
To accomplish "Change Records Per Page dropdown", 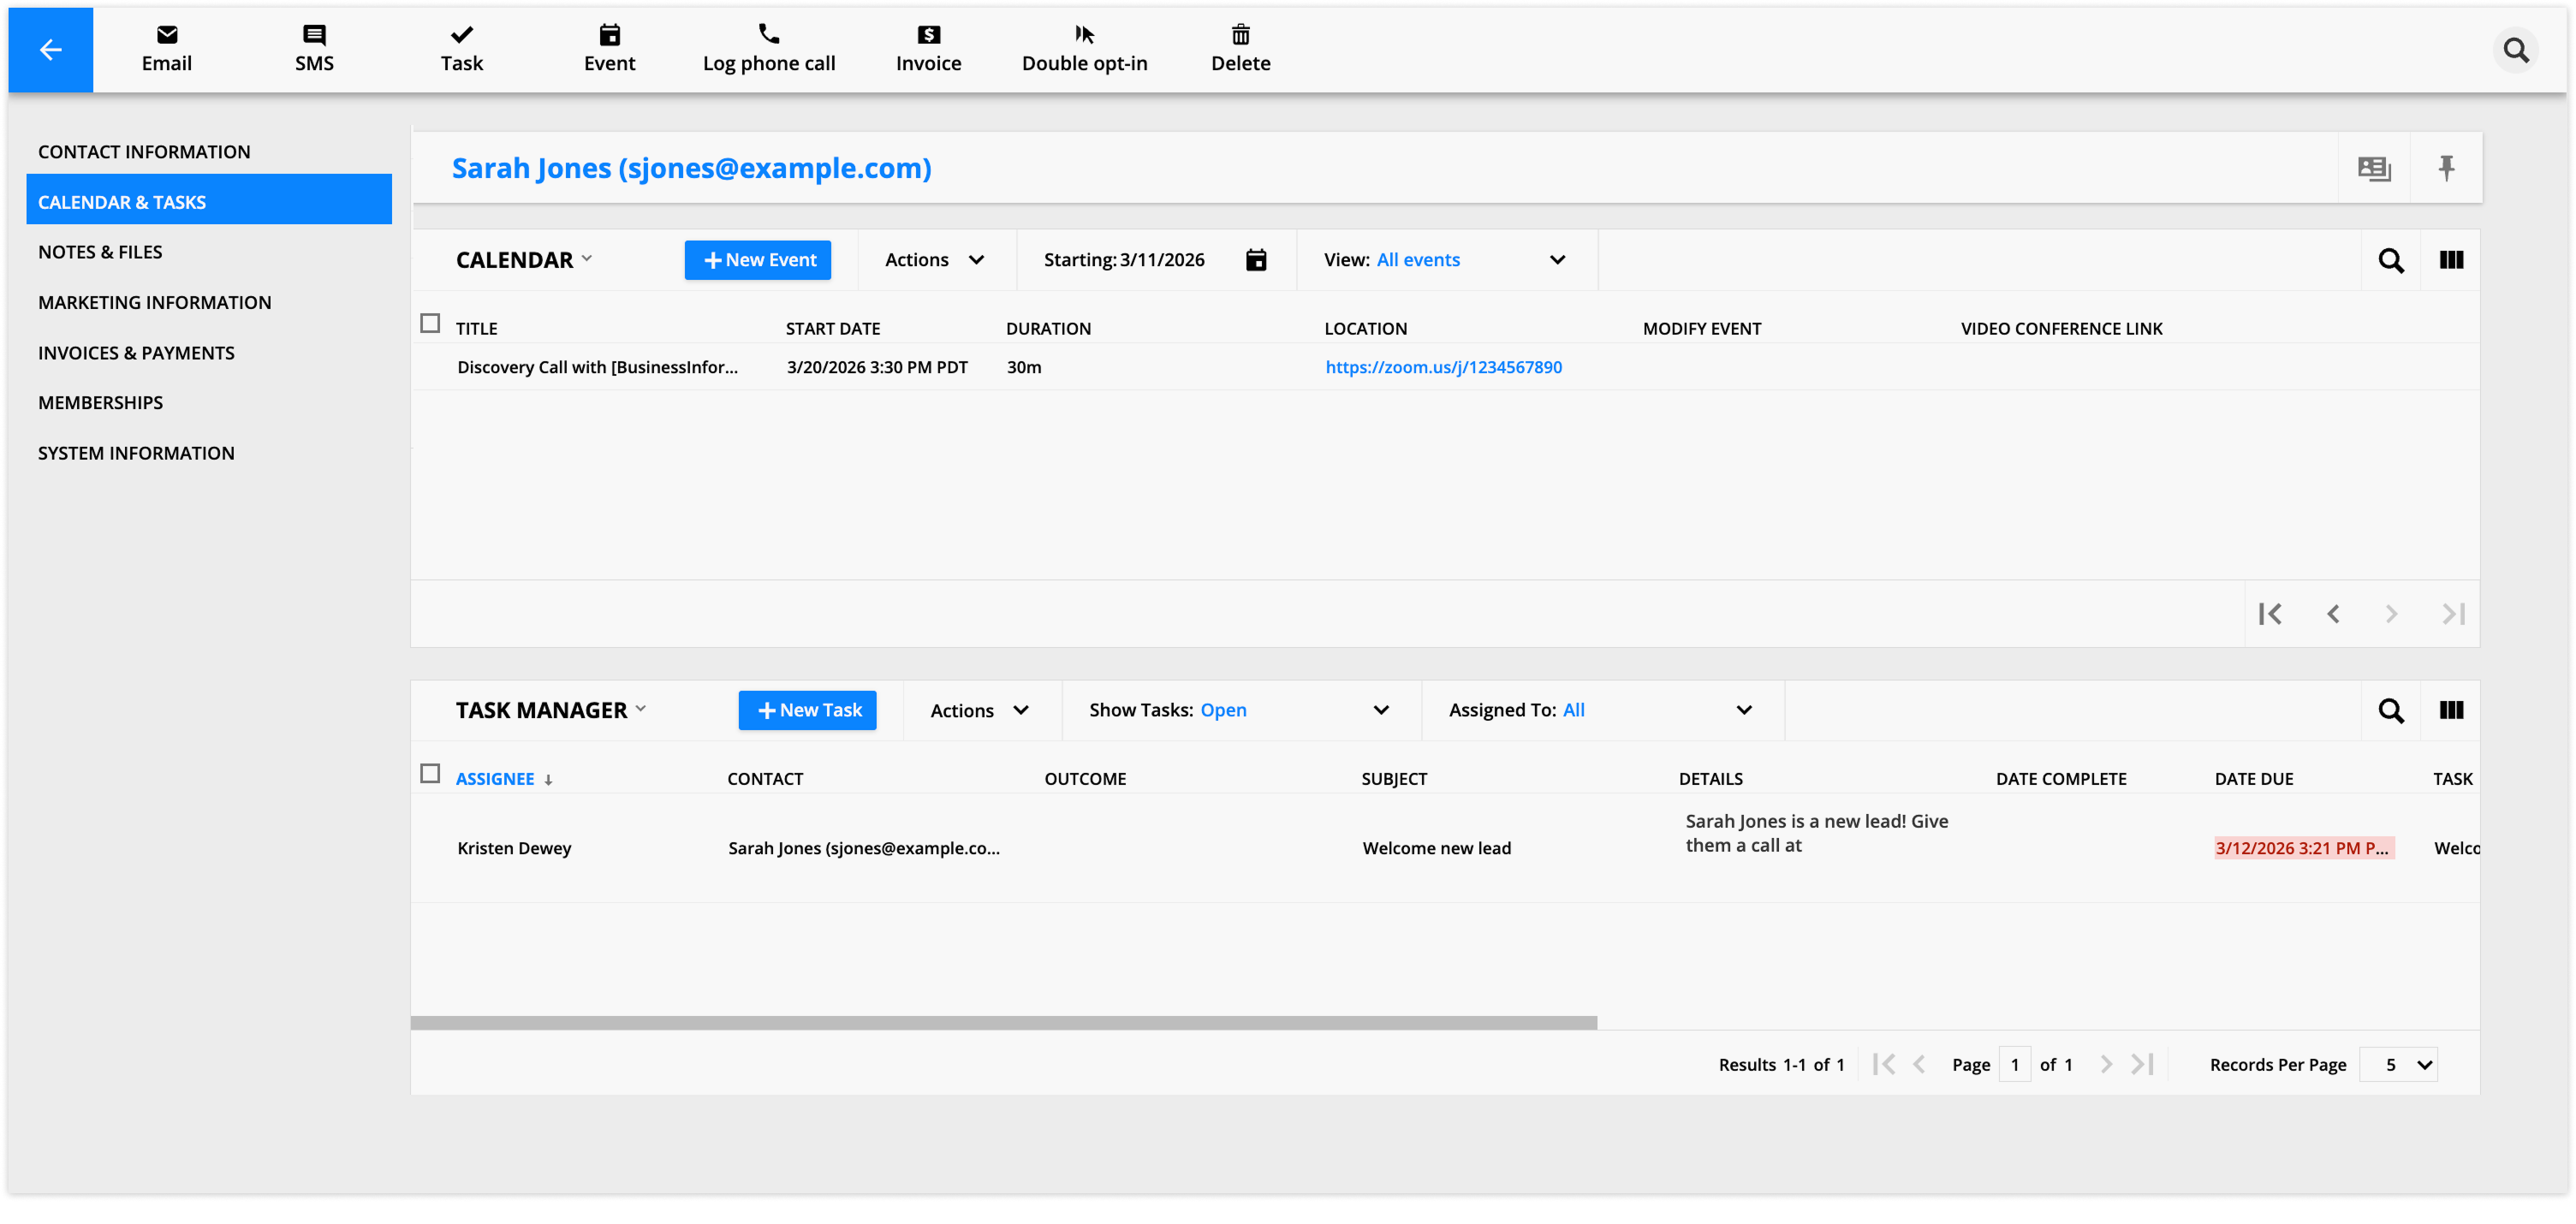I will point(2398,1065).
